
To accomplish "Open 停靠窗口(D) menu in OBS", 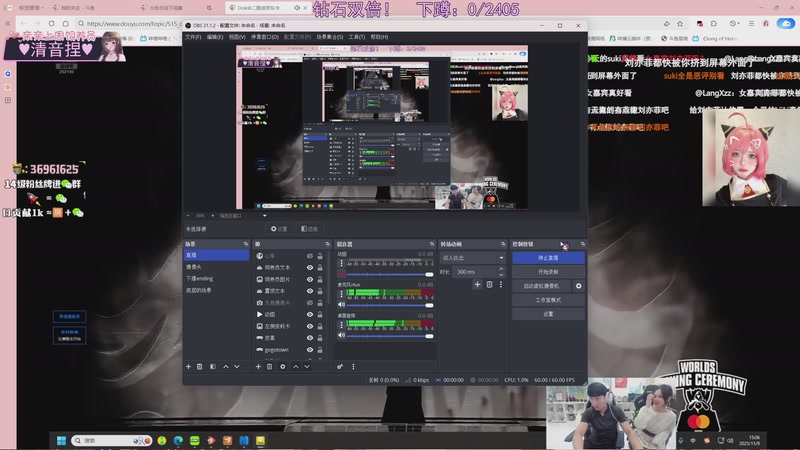I will [x=264, y=37].
